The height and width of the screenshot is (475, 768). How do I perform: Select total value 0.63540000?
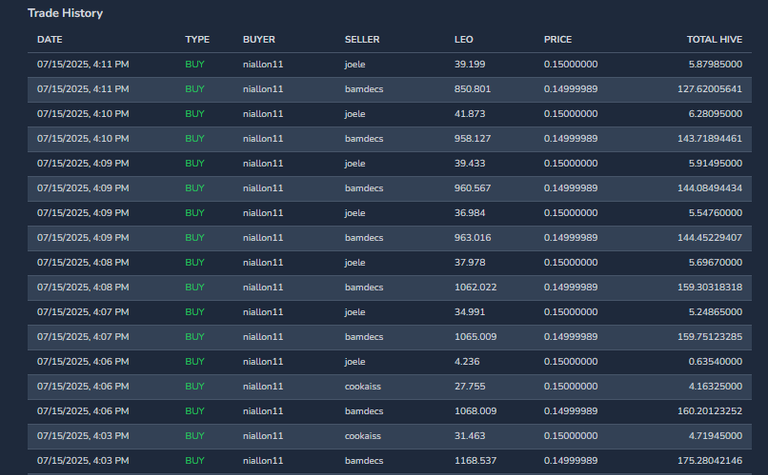click(716, 361)
